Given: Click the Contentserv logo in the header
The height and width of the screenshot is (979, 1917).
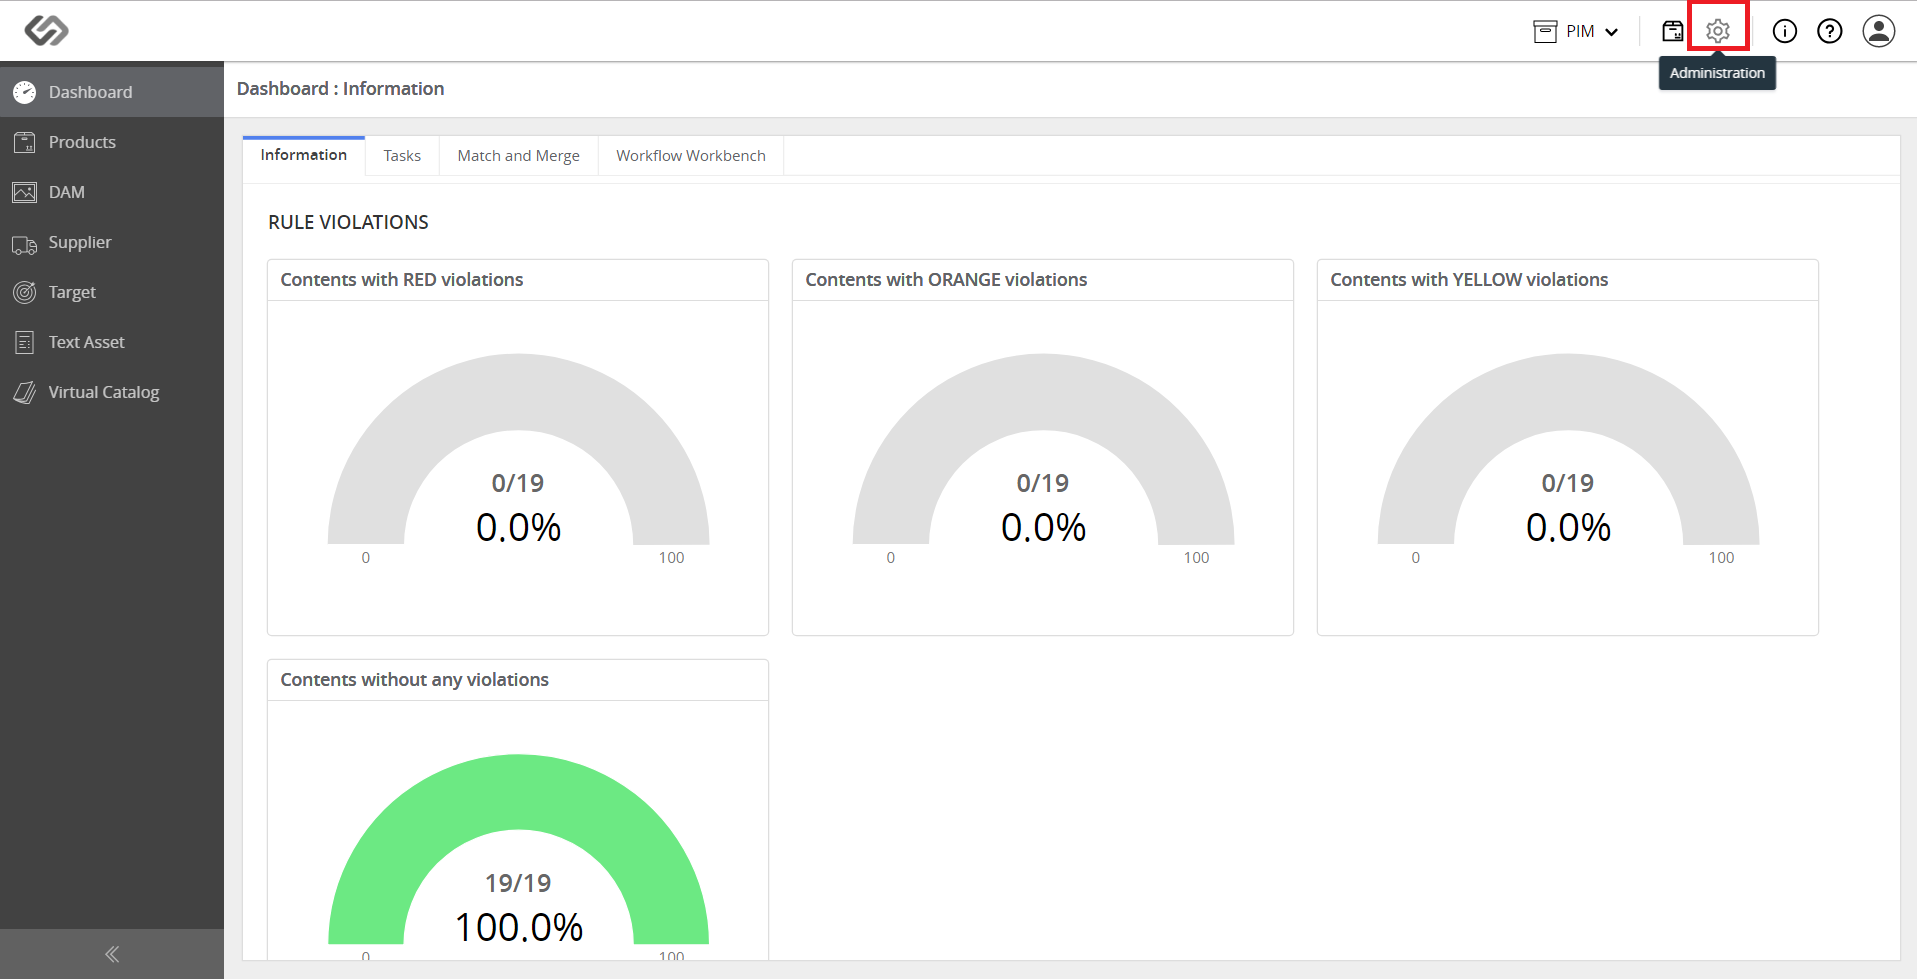Looking at the screenshot, I should [46, 31].
